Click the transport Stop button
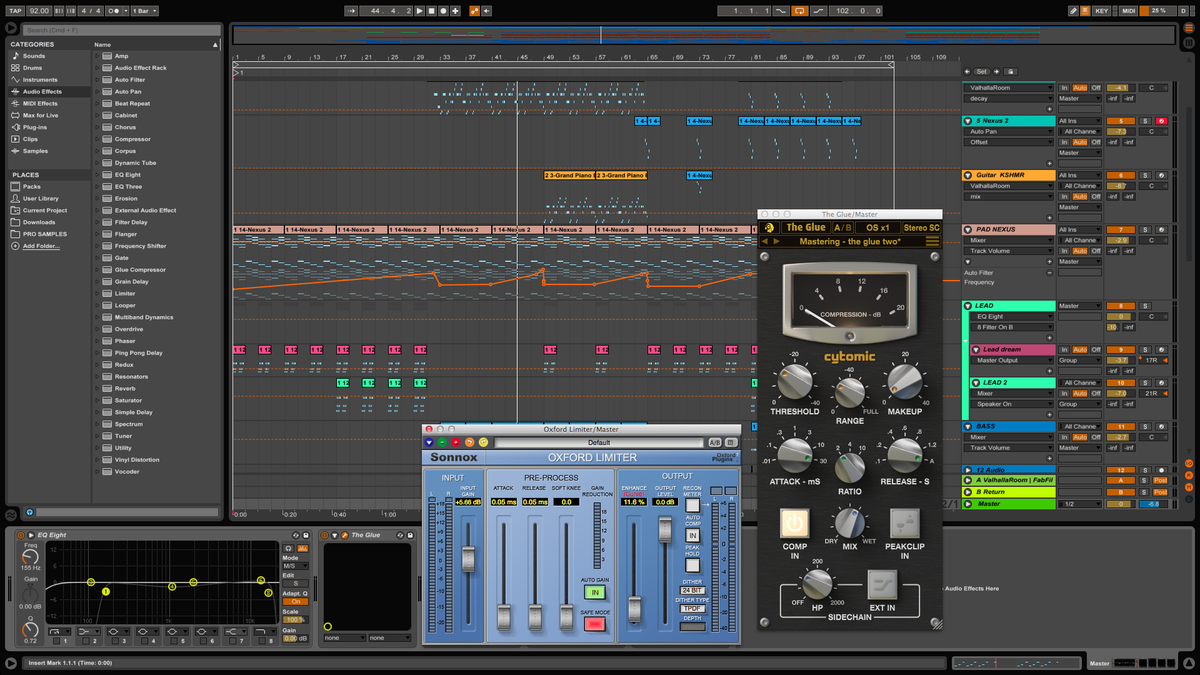1200x675 pixels. click(x=431, y=10)
